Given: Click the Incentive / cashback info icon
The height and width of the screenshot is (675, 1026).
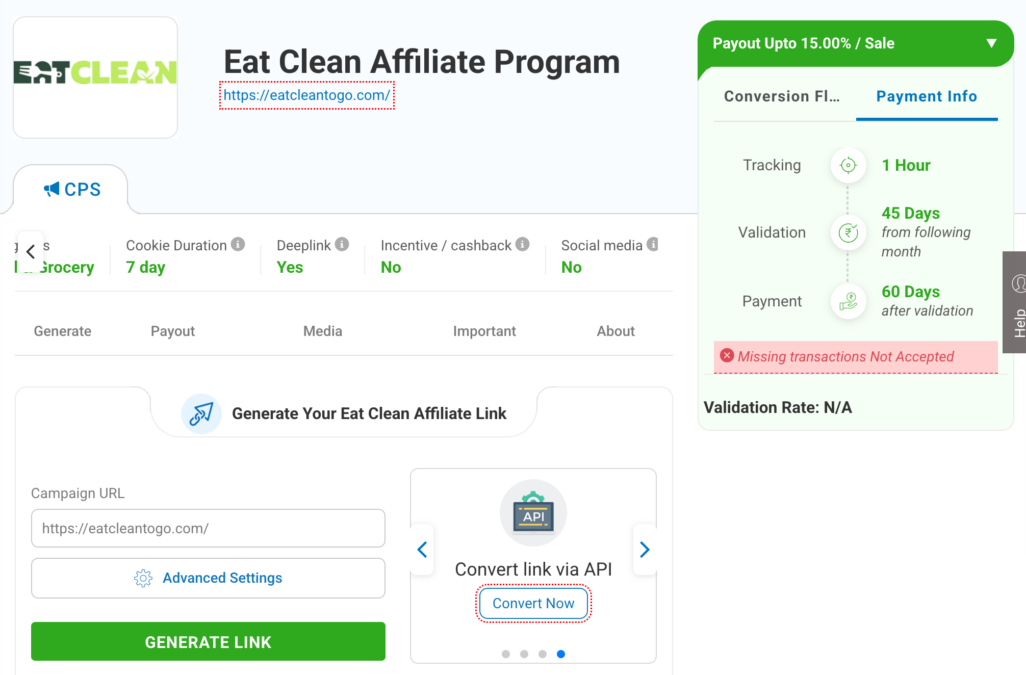Looking at the screenshot, I should pos(522,244).
